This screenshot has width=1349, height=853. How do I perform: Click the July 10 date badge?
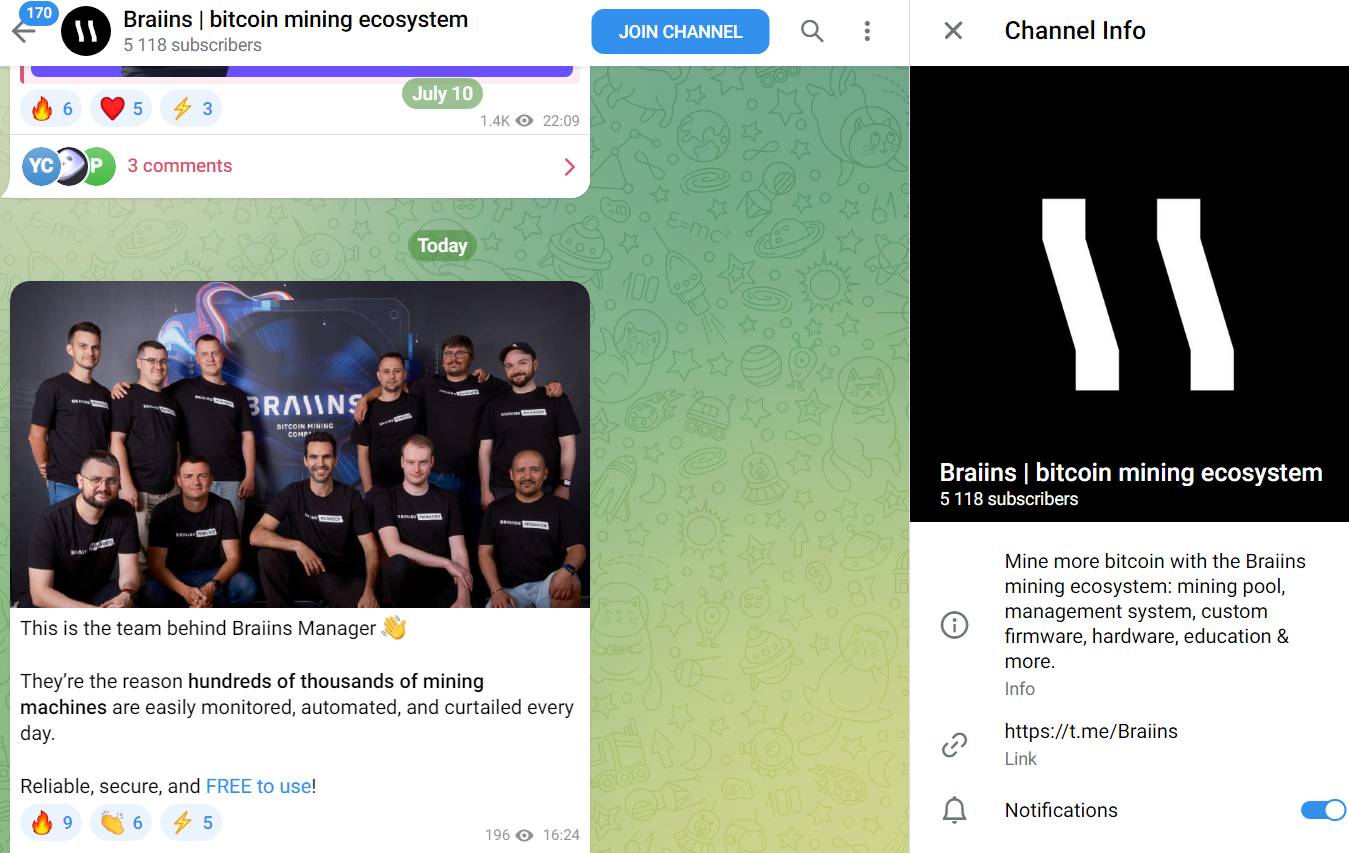443,94
